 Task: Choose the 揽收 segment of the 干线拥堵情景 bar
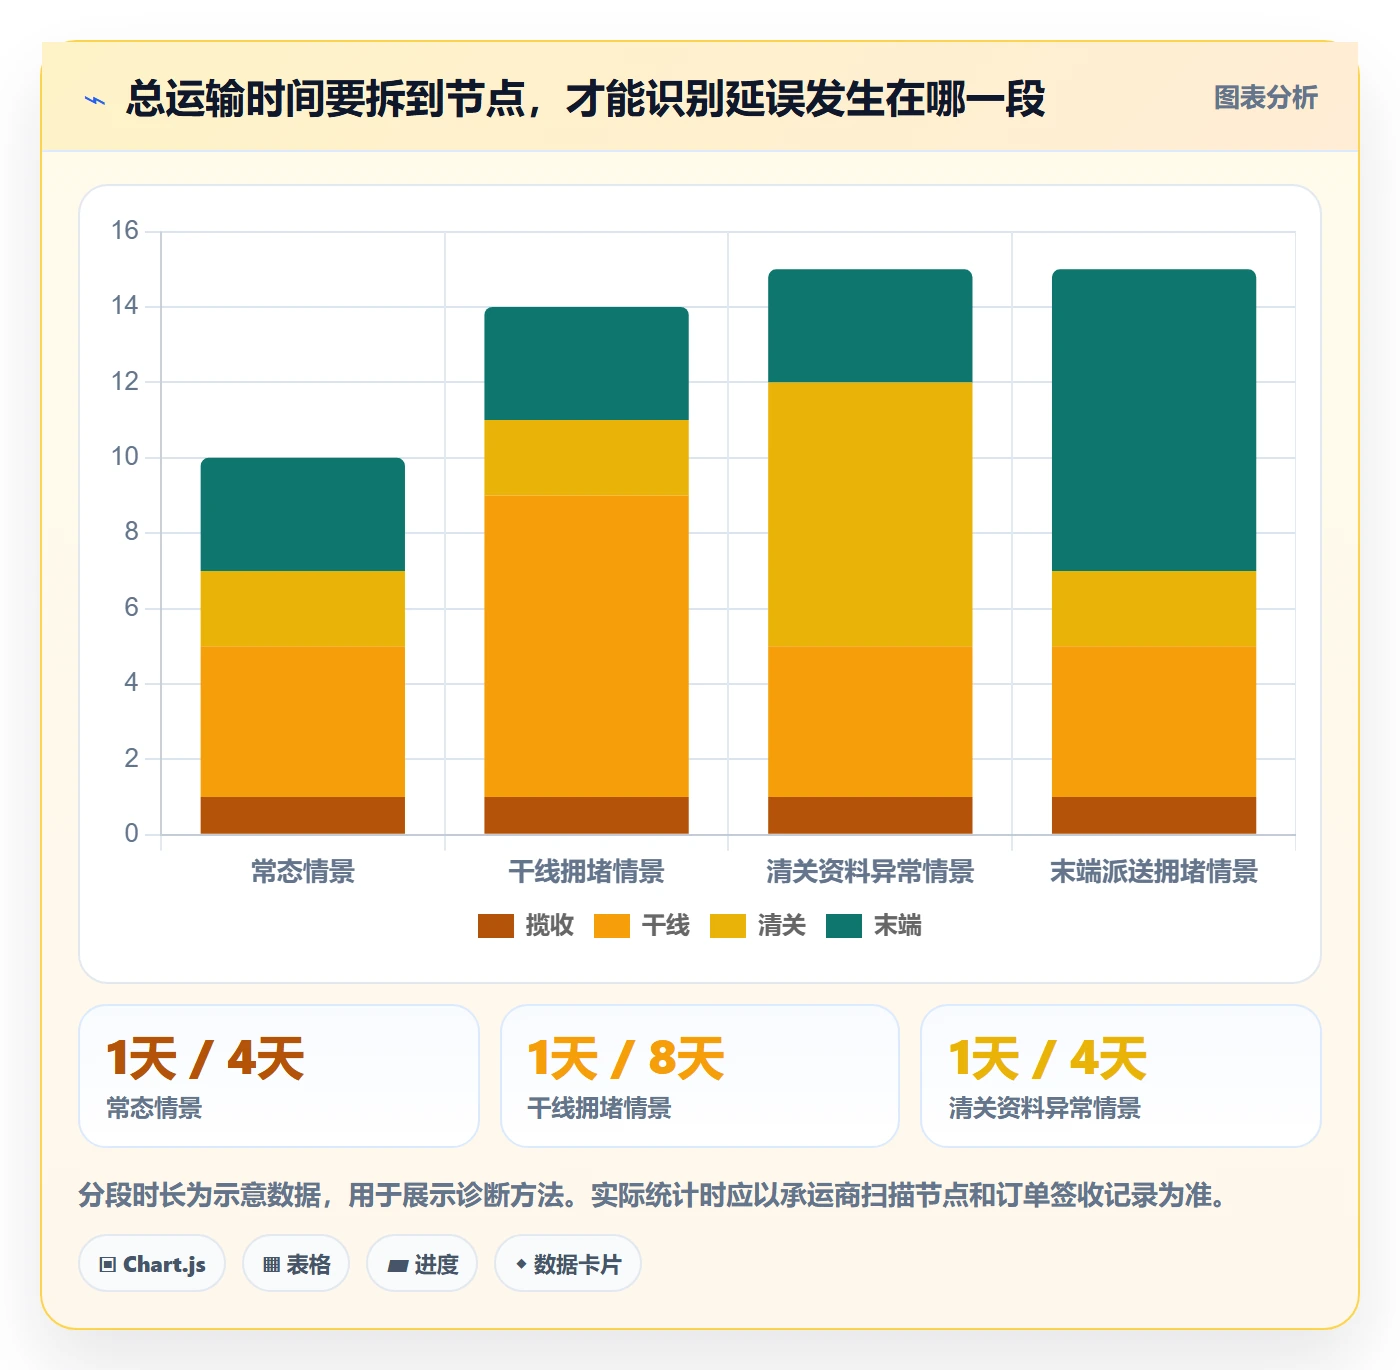pyautogui.click(x=587, y=816)
